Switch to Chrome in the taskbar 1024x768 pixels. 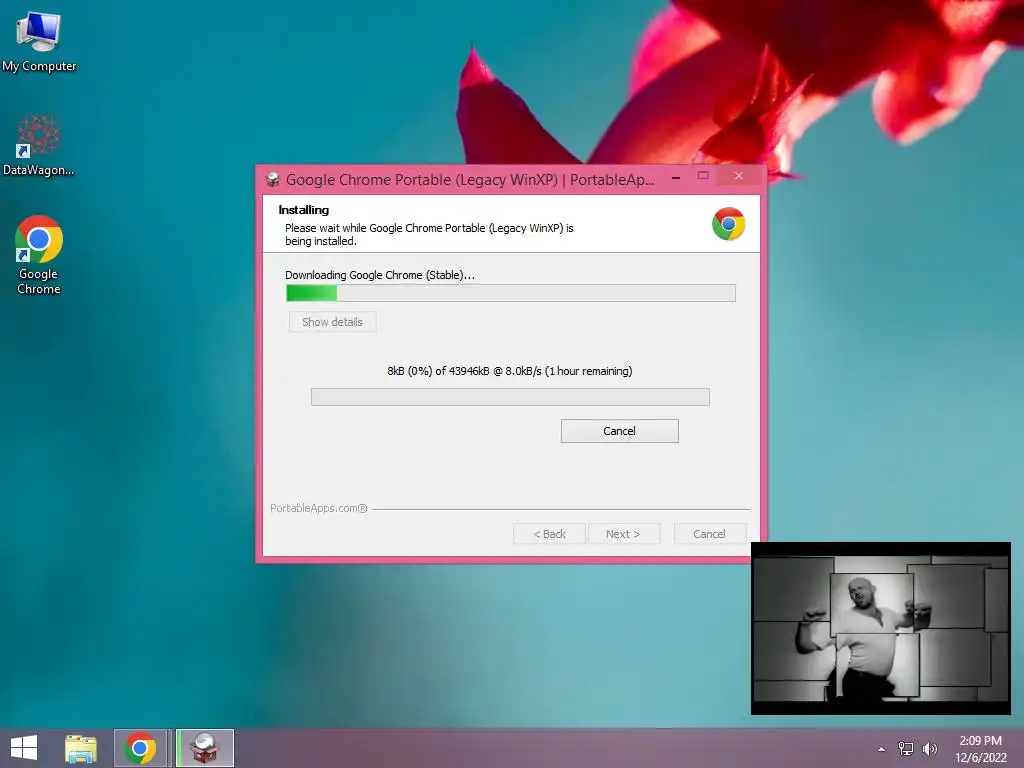coord(140,748)
